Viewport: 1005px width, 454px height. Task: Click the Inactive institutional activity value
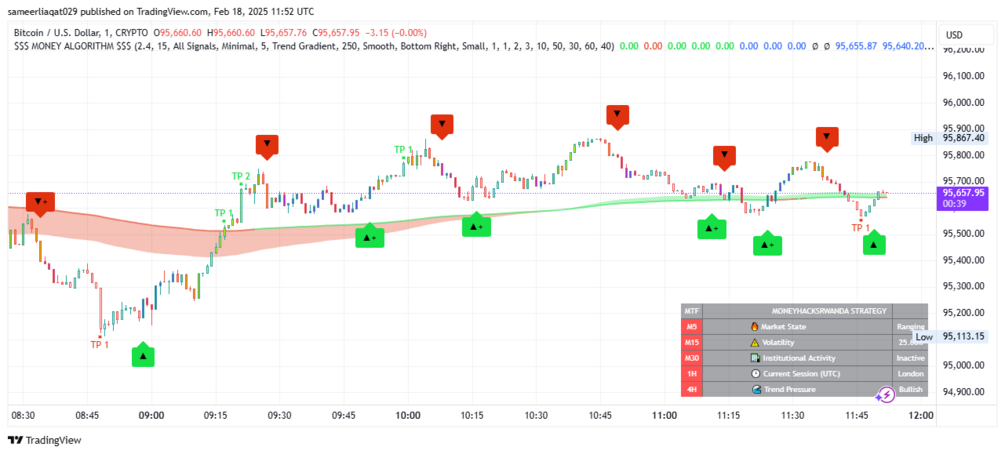(911, 358)
